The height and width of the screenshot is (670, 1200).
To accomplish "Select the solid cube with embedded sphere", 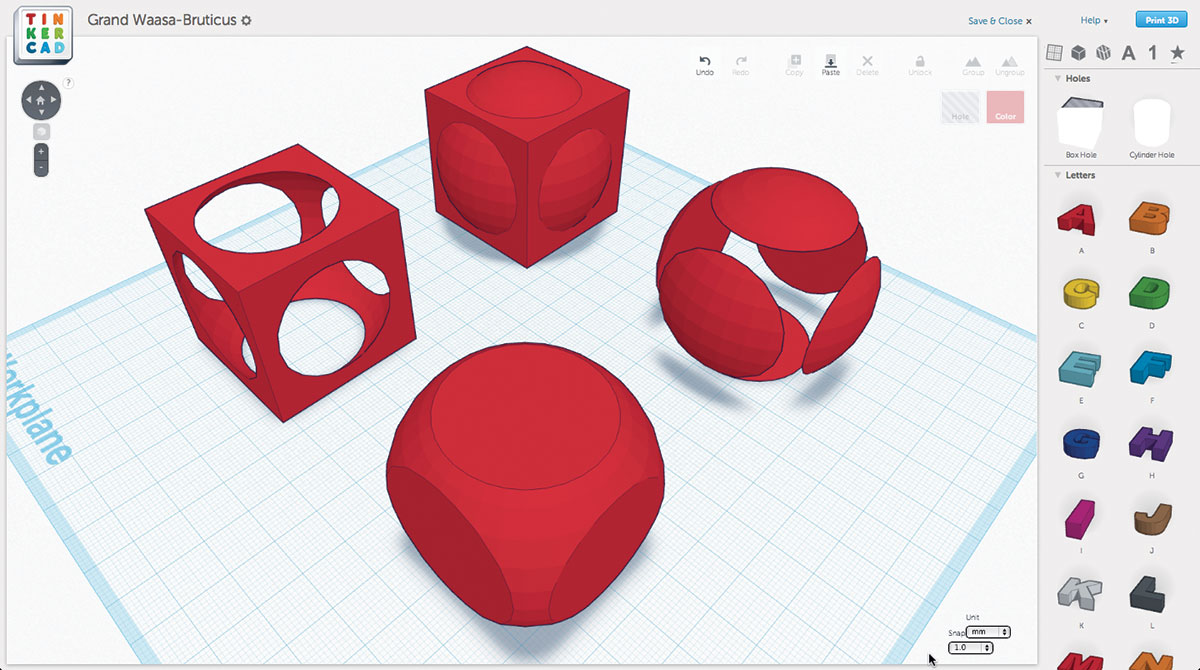I will coord(527,155).
